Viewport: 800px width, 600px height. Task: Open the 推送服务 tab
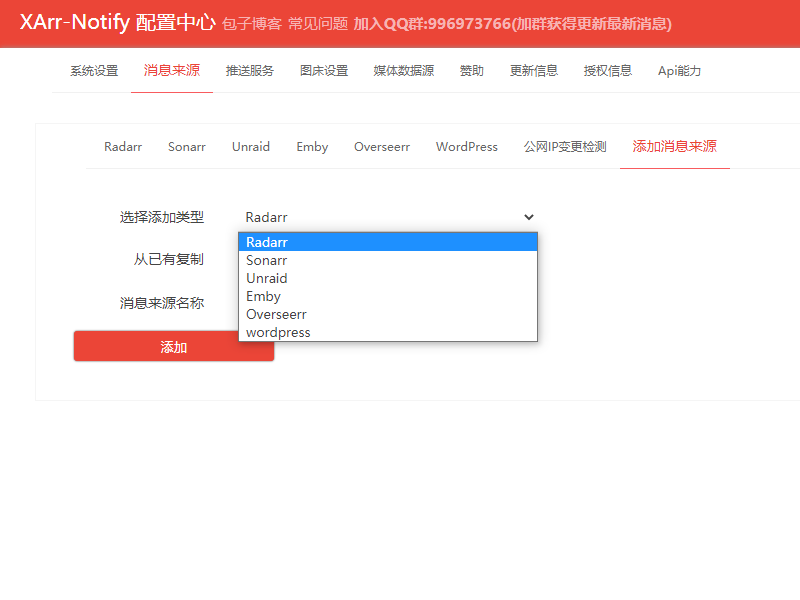[x=248, y=71]
